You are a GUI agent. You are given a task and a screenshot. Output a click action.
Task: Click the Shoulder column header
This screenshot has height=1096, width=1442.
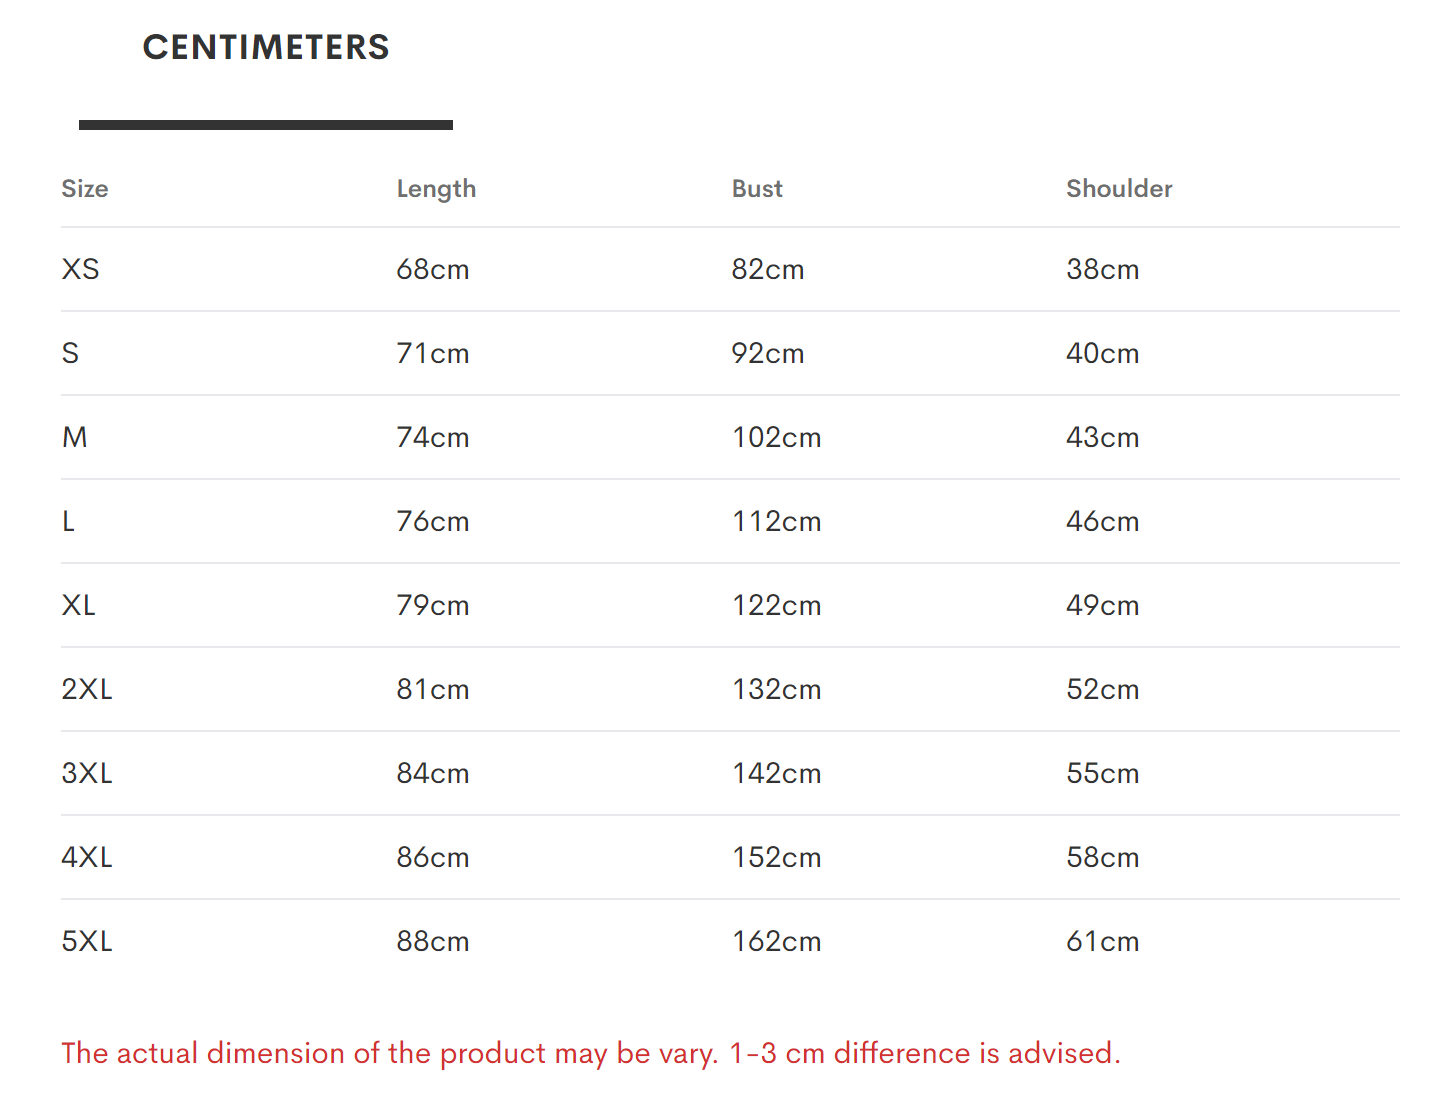(1119, 189)
